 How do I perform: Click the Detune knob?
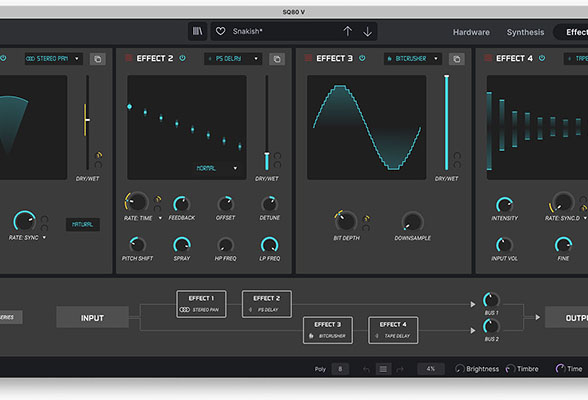click(x=270, y=204)
